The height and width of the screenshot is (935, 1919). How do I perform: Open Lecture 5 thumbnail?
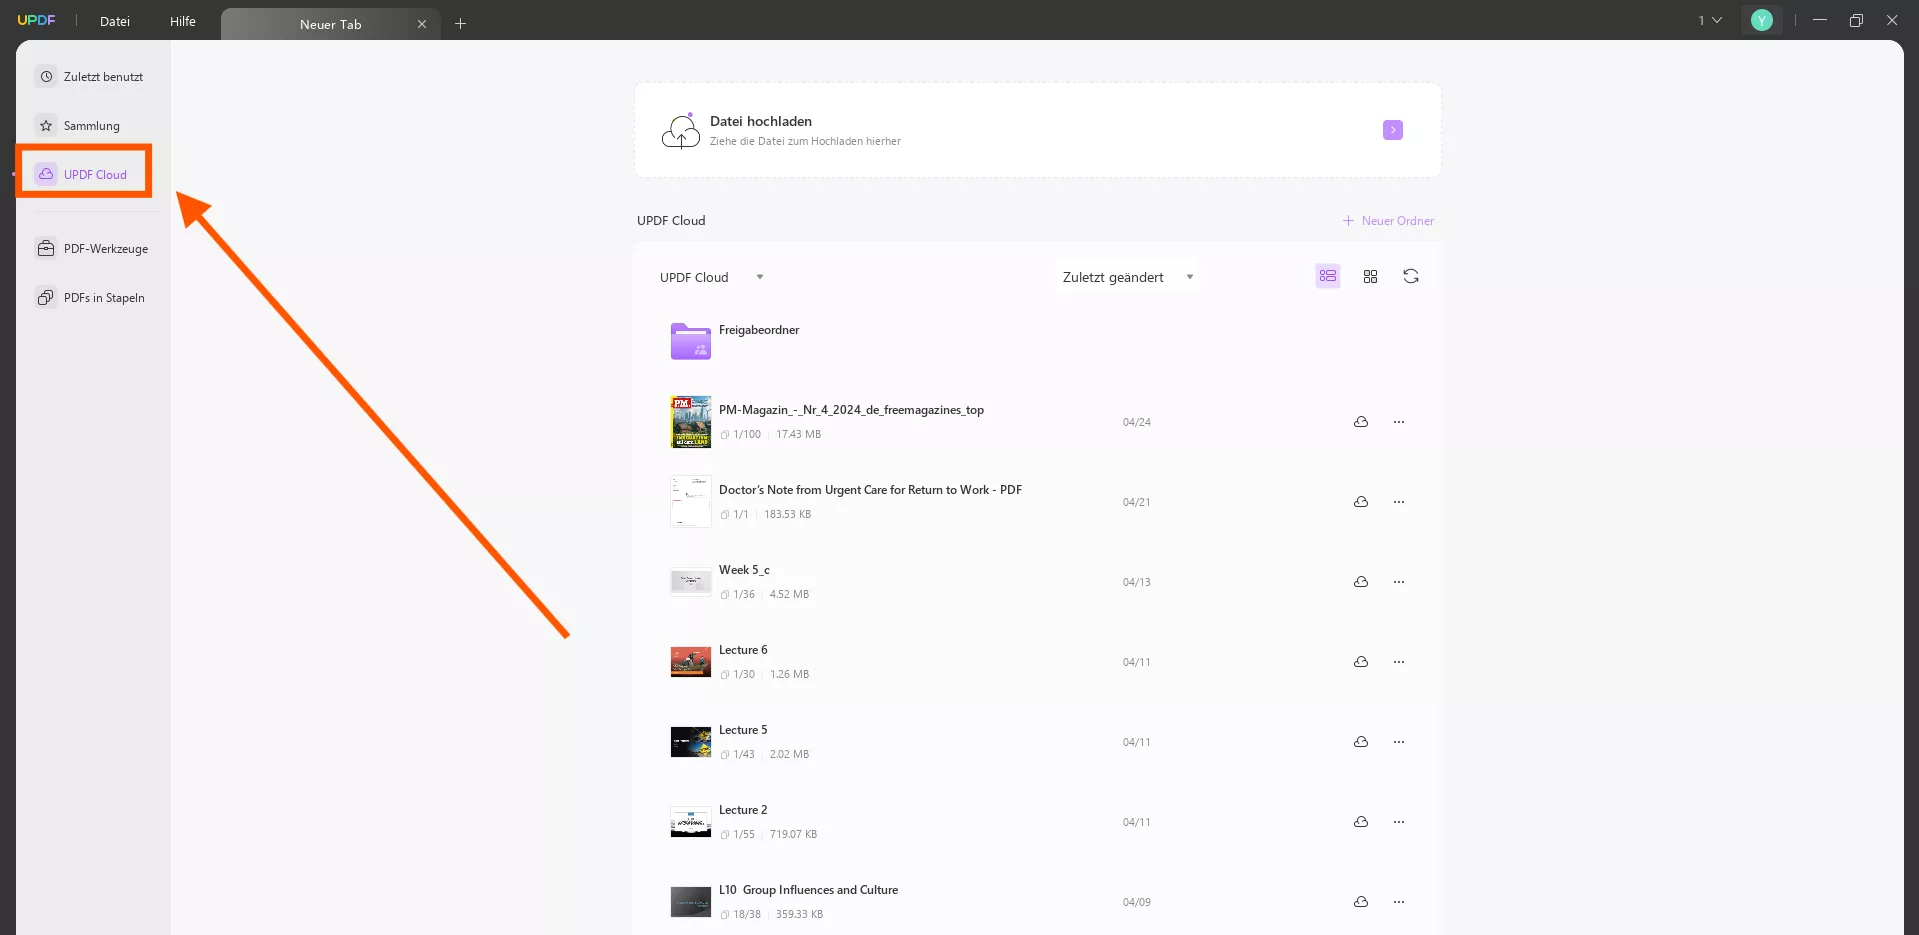click(691, 742)
